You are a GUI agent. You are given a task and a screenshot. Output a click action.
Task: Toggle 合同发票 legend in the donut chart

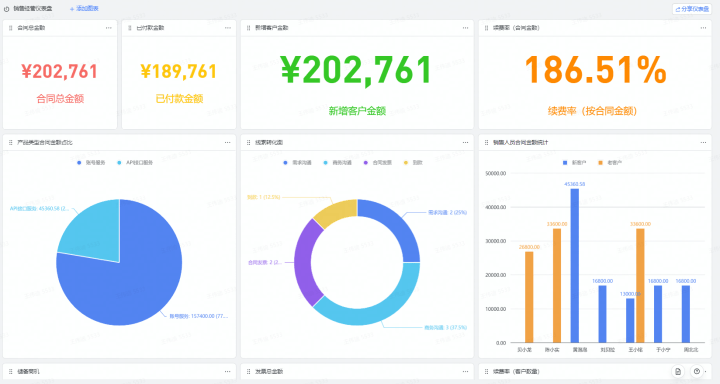click(377, 163)
